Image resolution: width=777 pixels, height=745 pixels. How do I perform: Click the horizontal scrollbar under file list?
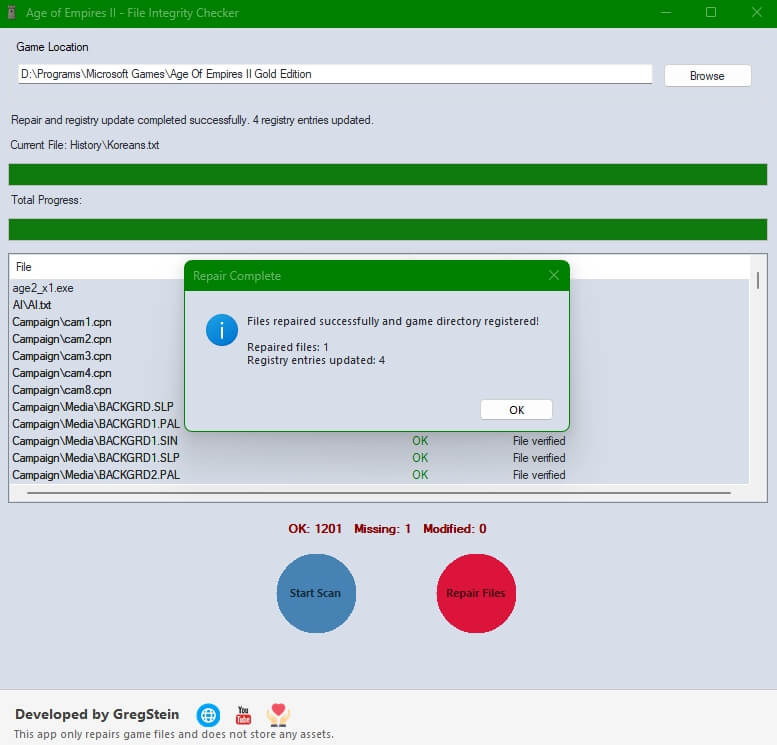(x=379, y=493)
